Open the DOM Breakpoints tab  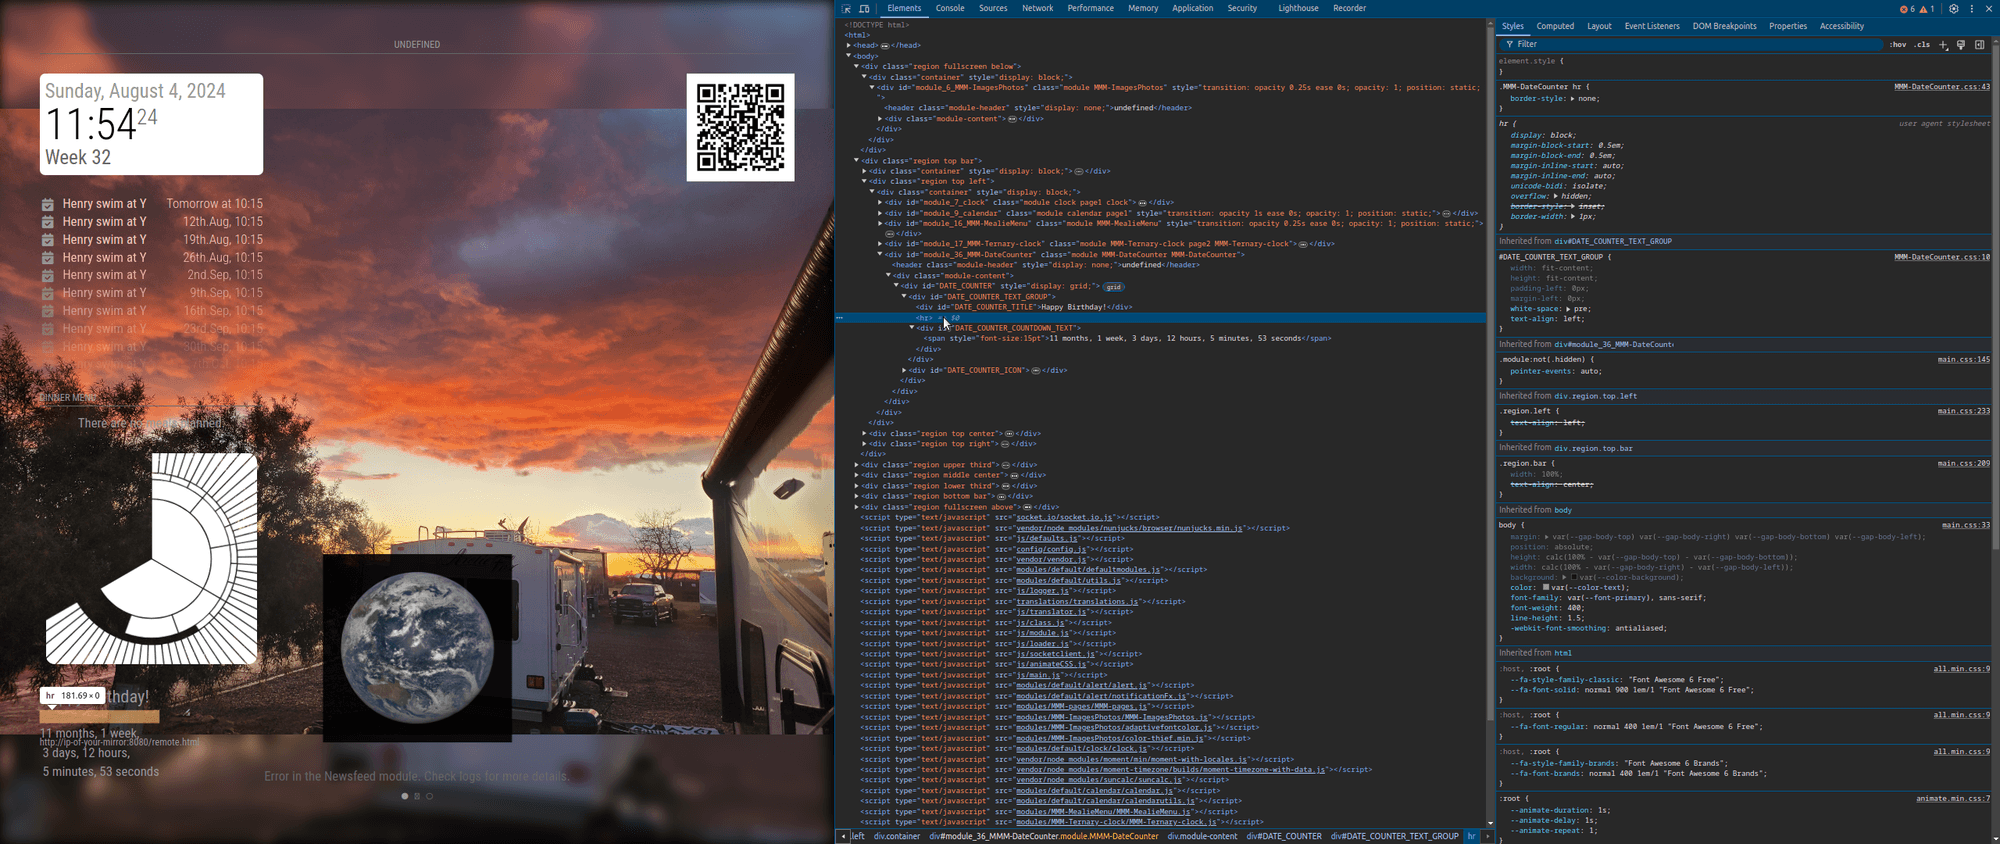pos(1724,26)
